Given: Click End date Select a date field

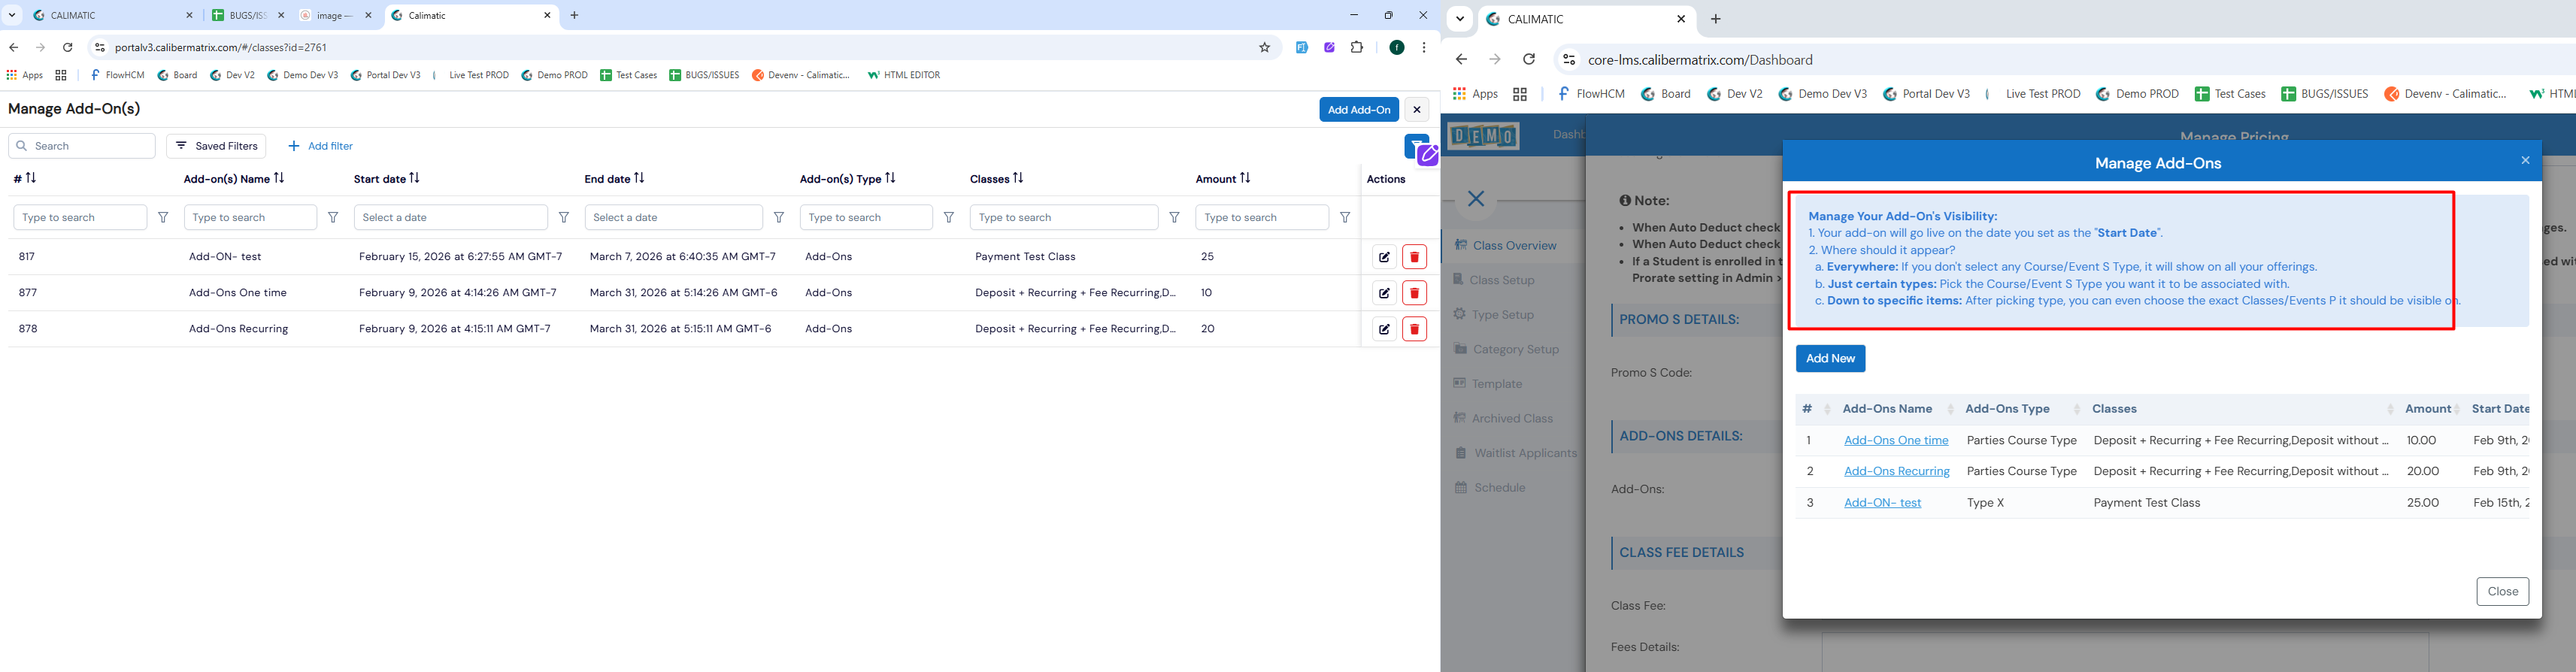Looking at the screenshot, I should [673, 217].
